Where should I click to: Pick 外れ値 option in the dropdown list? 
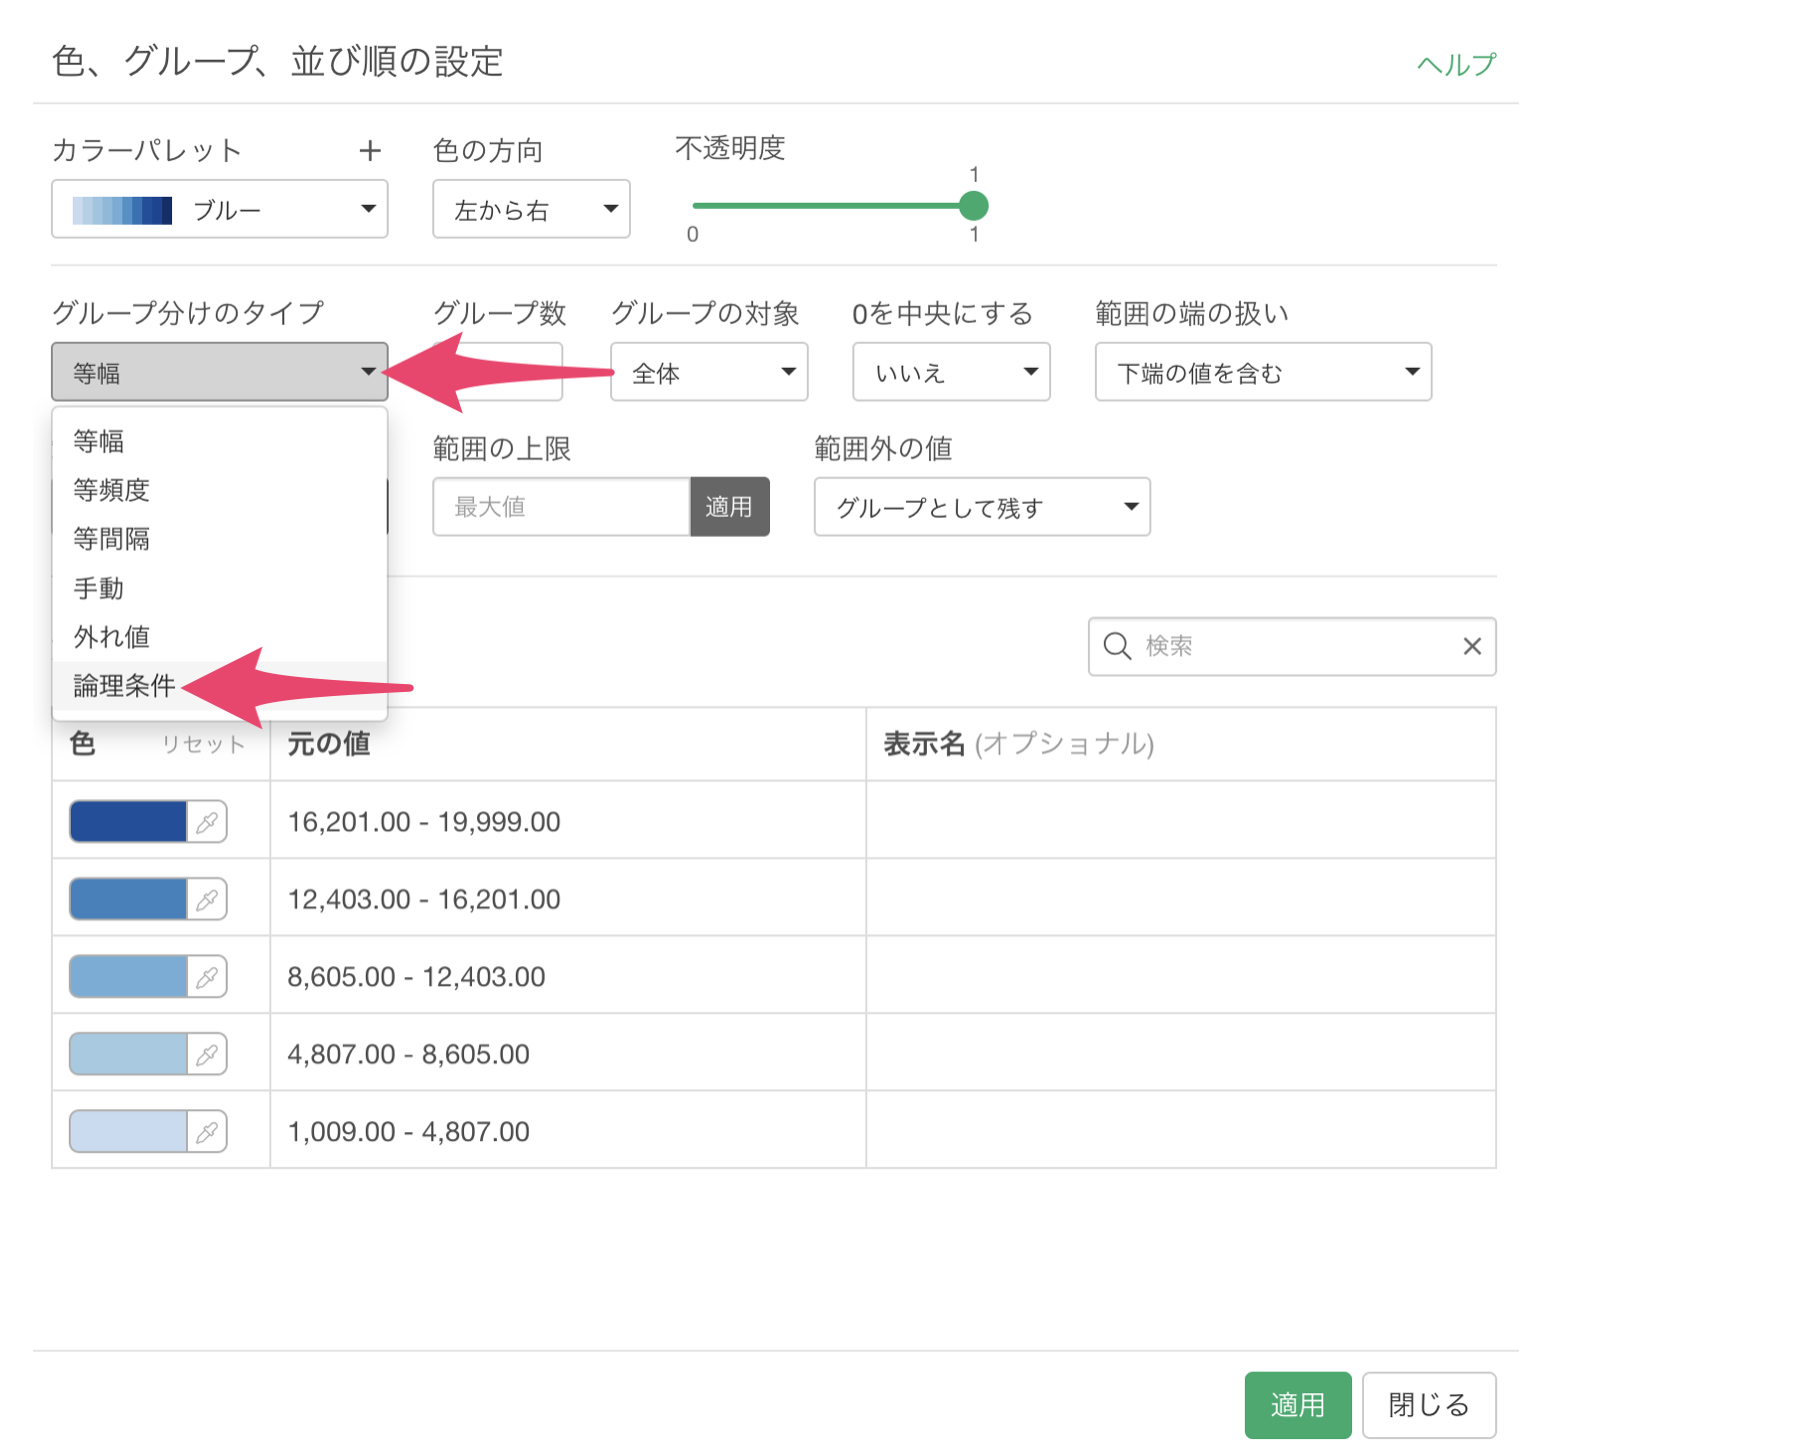tap(111, 637)
